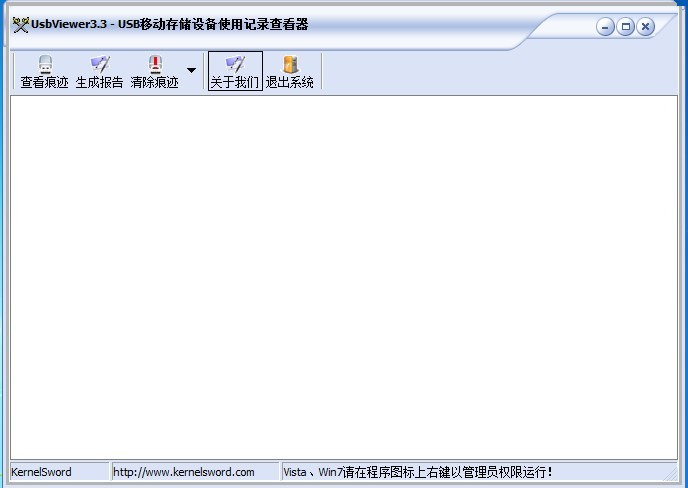The image size is (688, 488).
Task: Click the Vista/Win7 administrator notice in status bar
Action: click(x=418, y=472)
